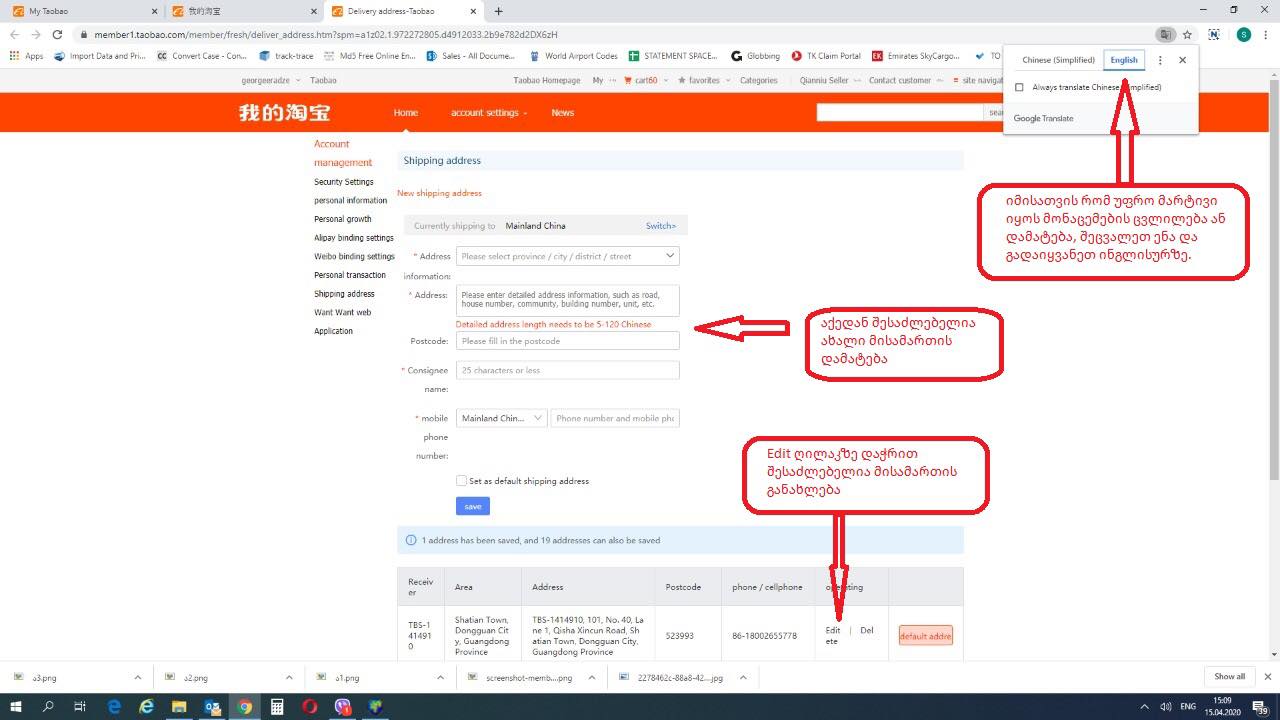Image resolution: width=1280 pixels, height=720 pixels.
Task: Open the notification center icon
Action: tap(1262, 708)
